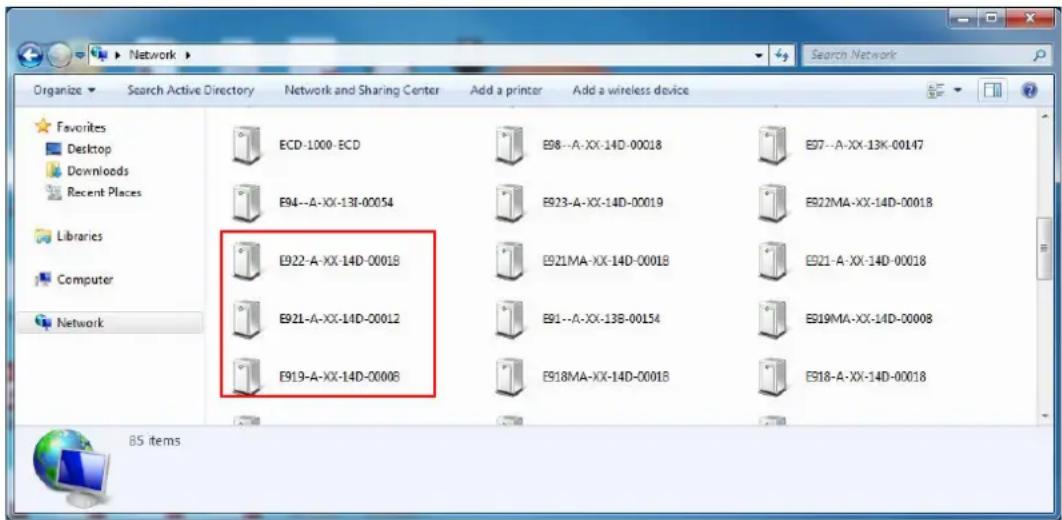The image size is (1062, 520).
Task: Open the Help question mark icon
Action: 1030,89
